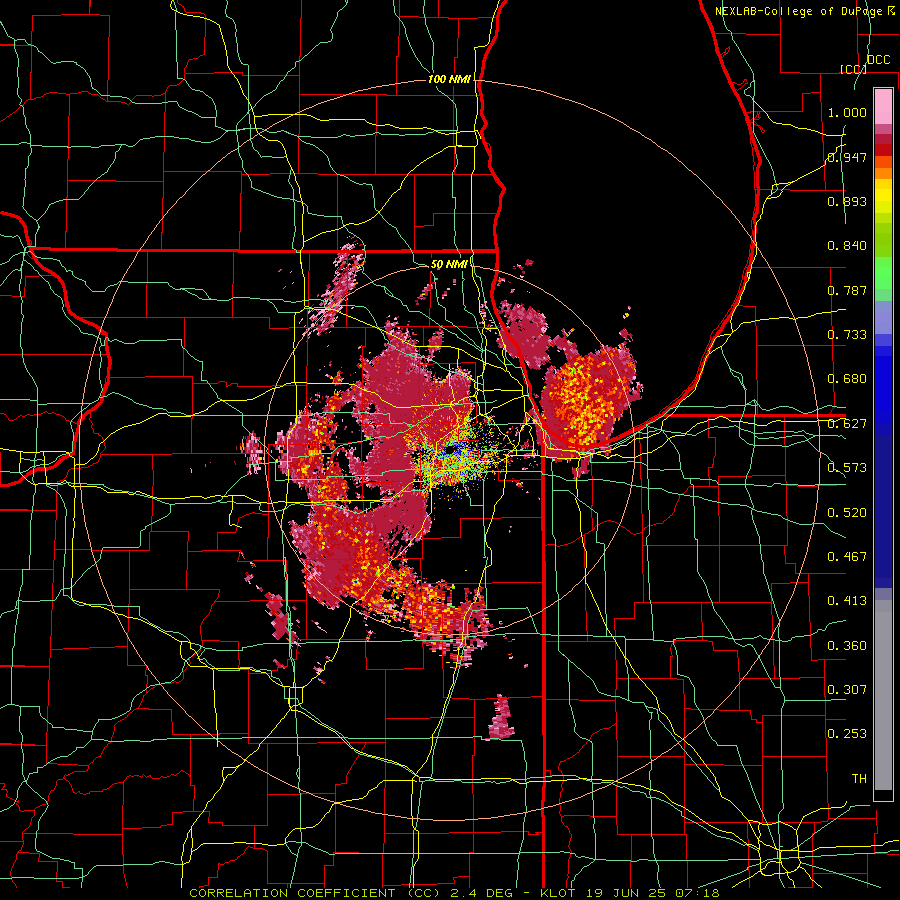Select the gray swatch on color bar
The image size is (900, 900).
883,697
